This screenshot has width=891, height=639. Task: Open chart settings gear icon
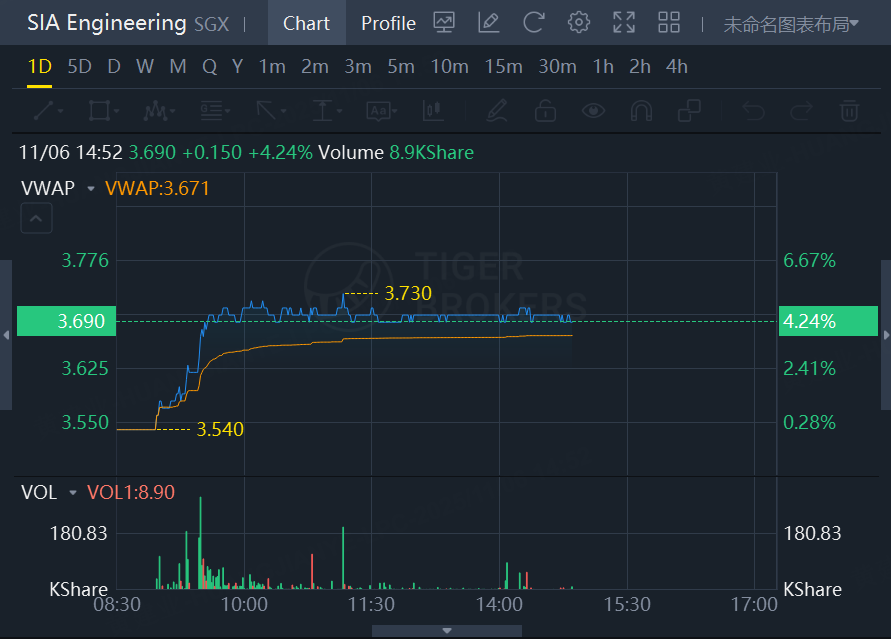click(578, 23)
